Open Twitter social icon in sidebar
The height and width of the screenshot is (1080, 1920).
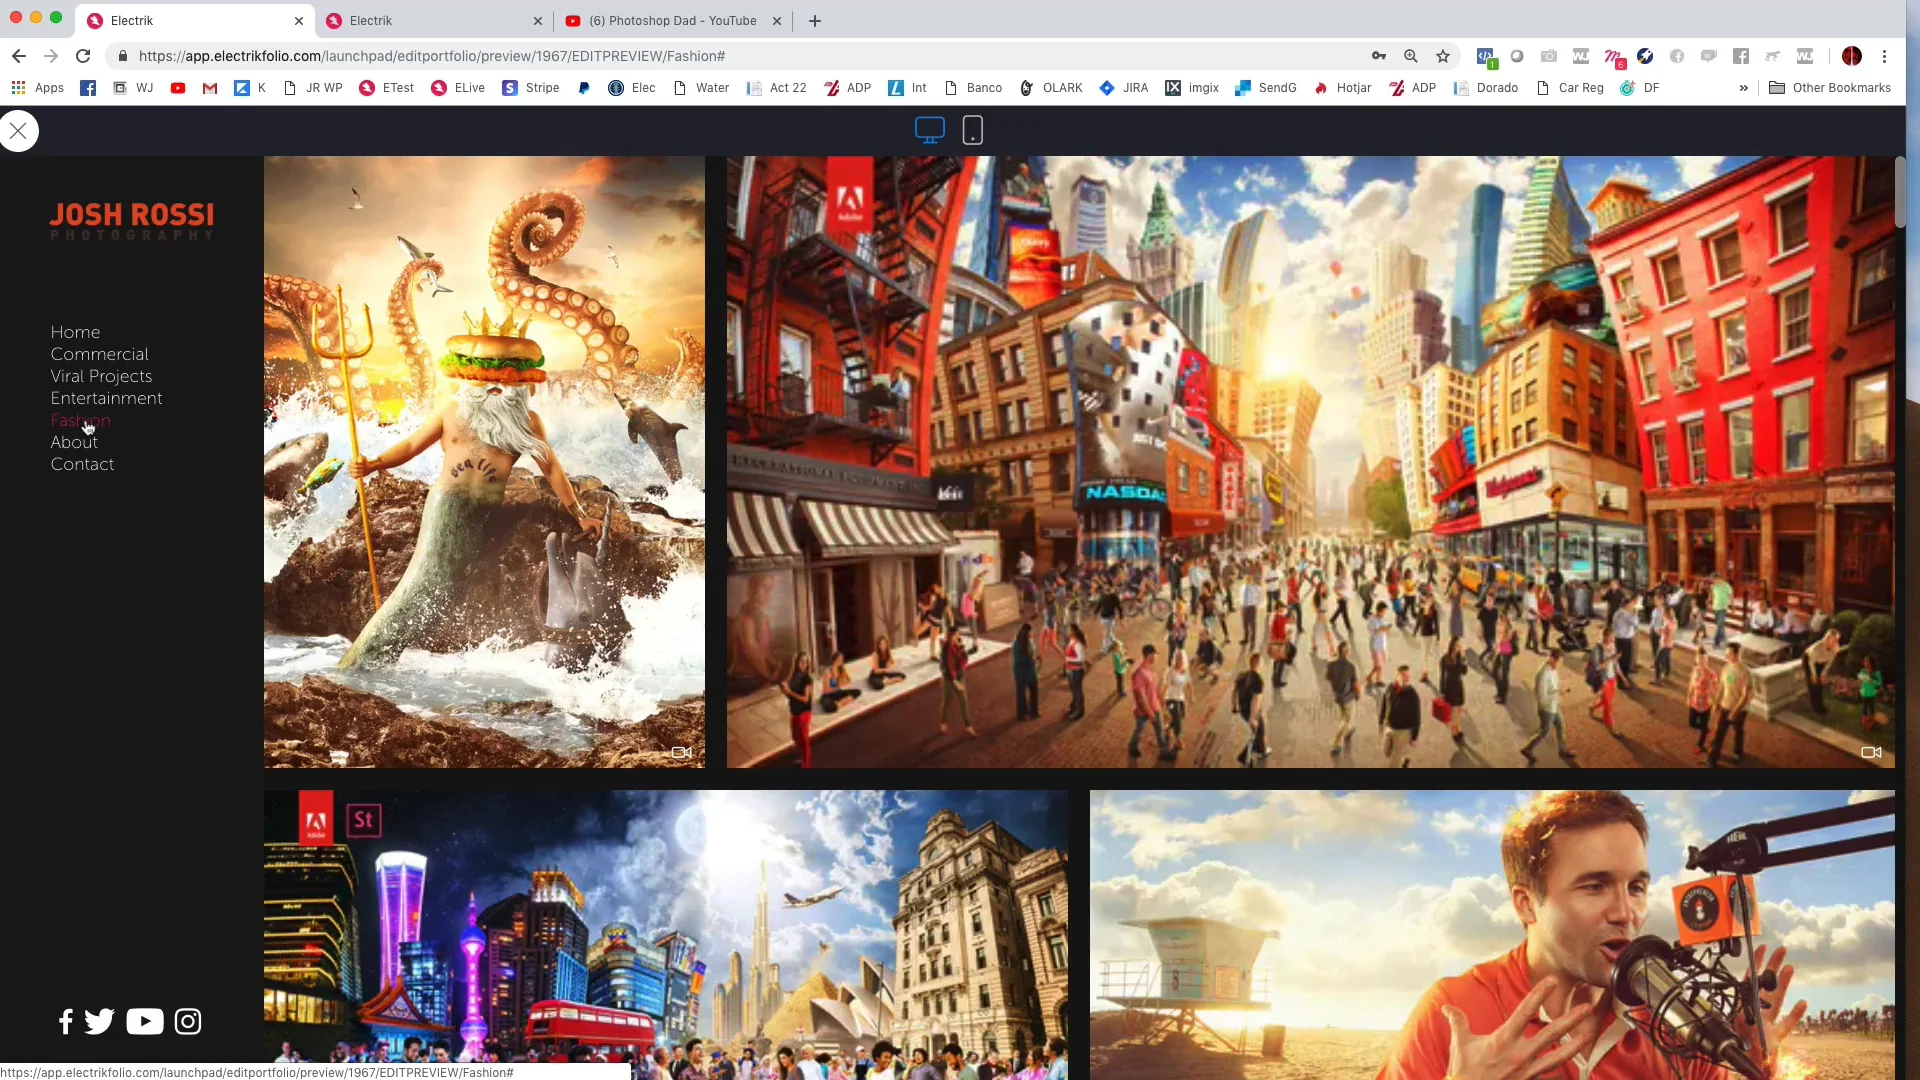100,1021
